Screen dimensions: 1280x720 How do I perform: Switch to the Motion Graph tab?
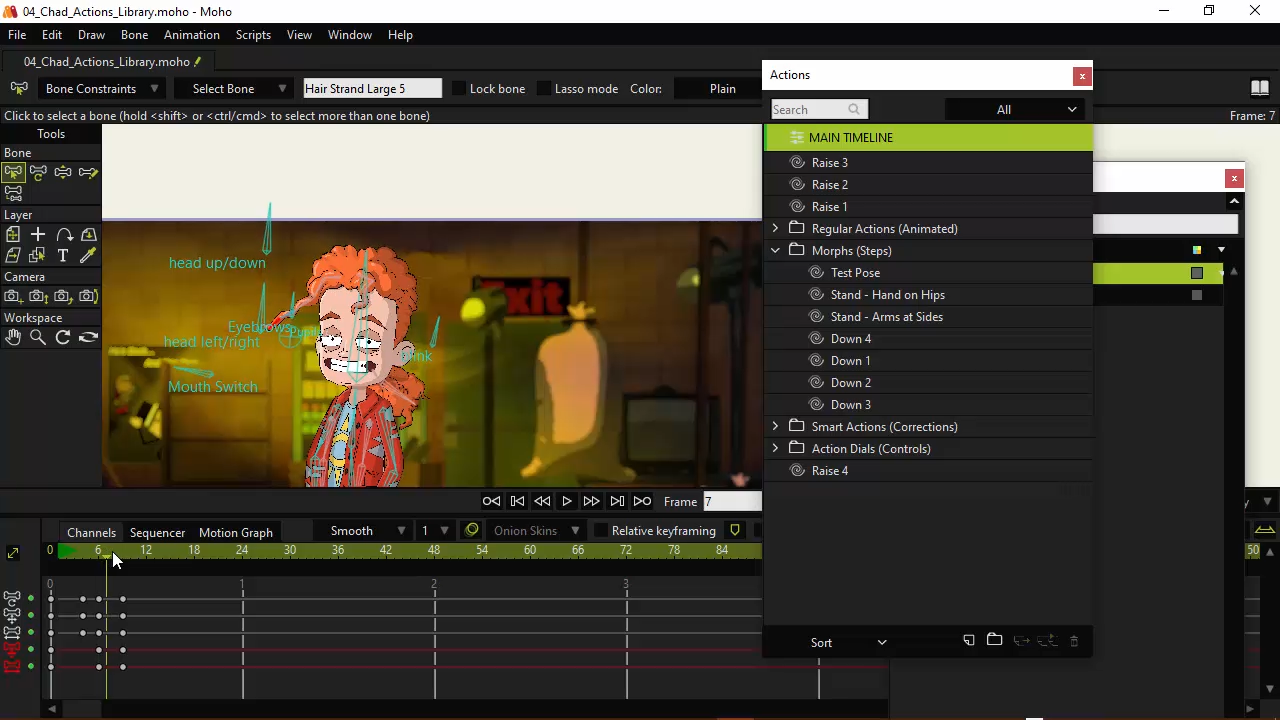(235, 533)
